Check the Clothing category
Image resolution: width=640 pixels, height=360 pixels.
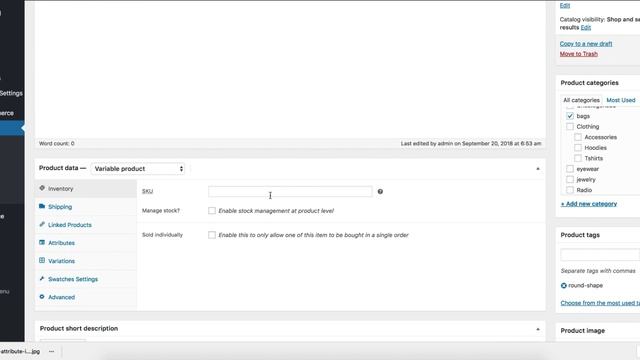tap(570, 127)
